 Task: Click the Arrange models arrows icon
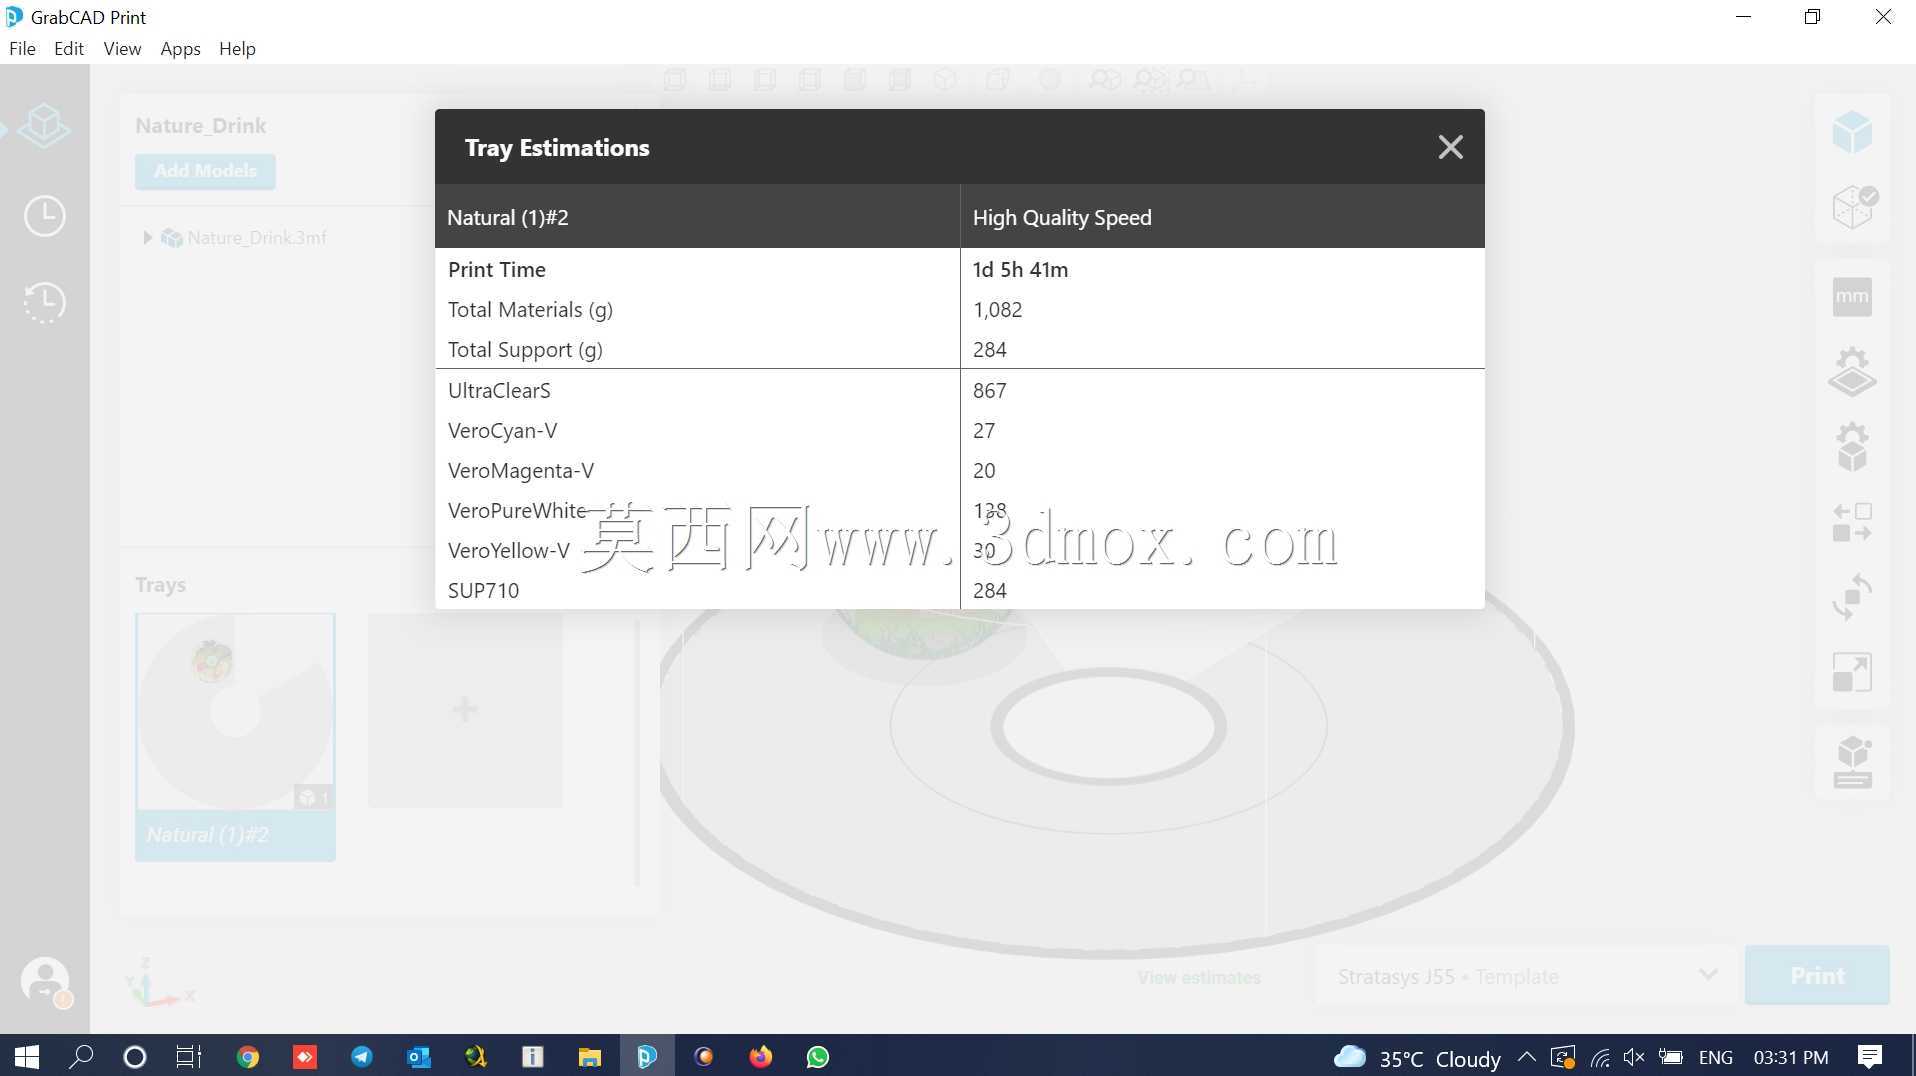(x=1852, y=522)
